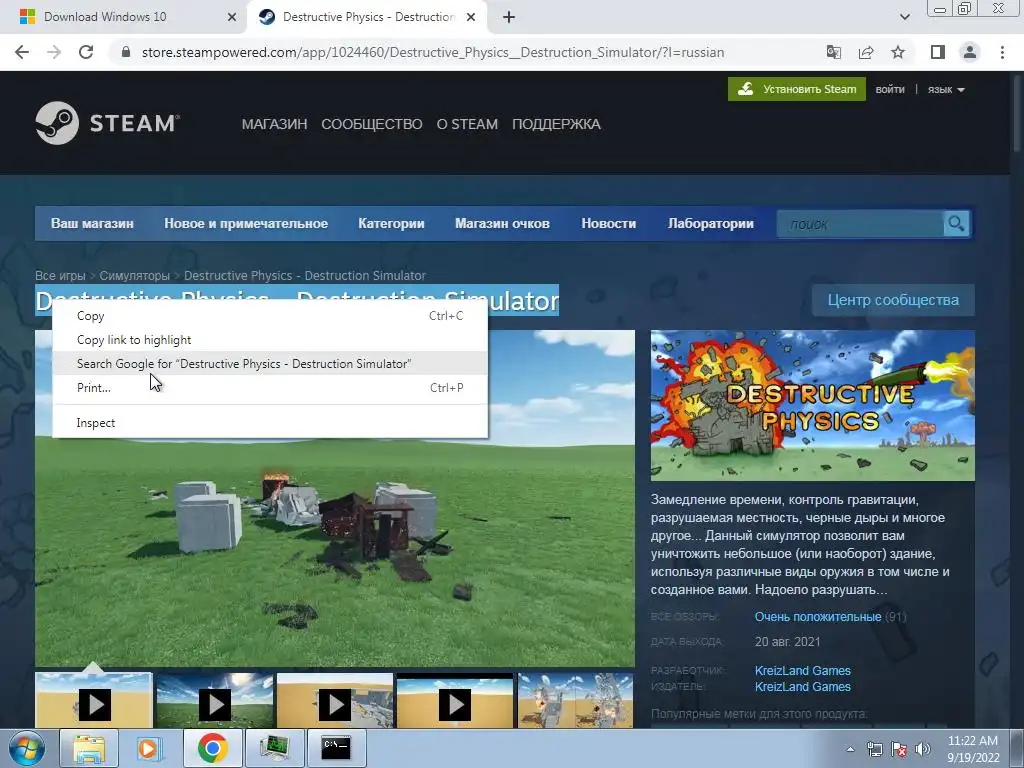Screen dimensions: 1024x768
Task: Show hidden tray icons arrow
Action: pos(850,749)
